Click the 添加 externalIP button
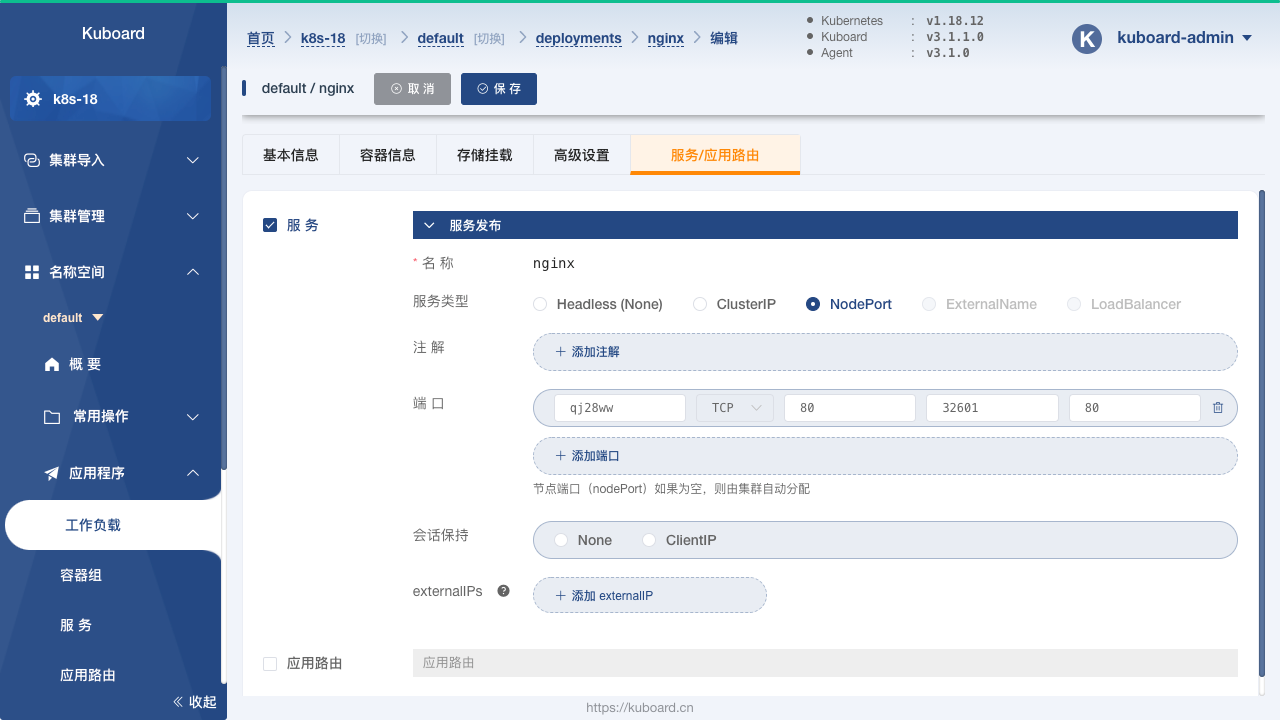 tap(650, 596)
